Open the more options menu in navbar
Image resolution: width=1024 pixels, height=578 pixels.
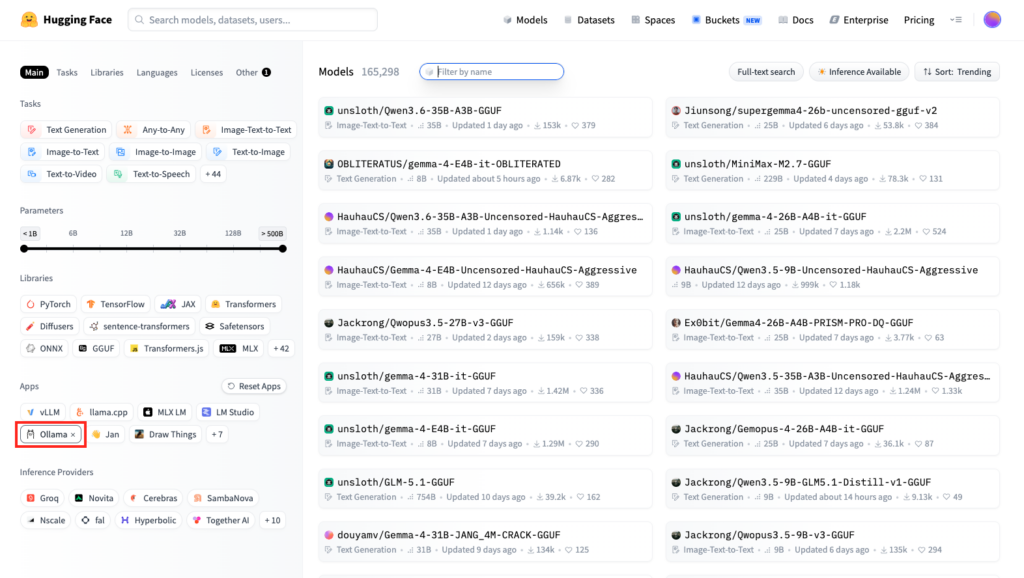point(956,20)
